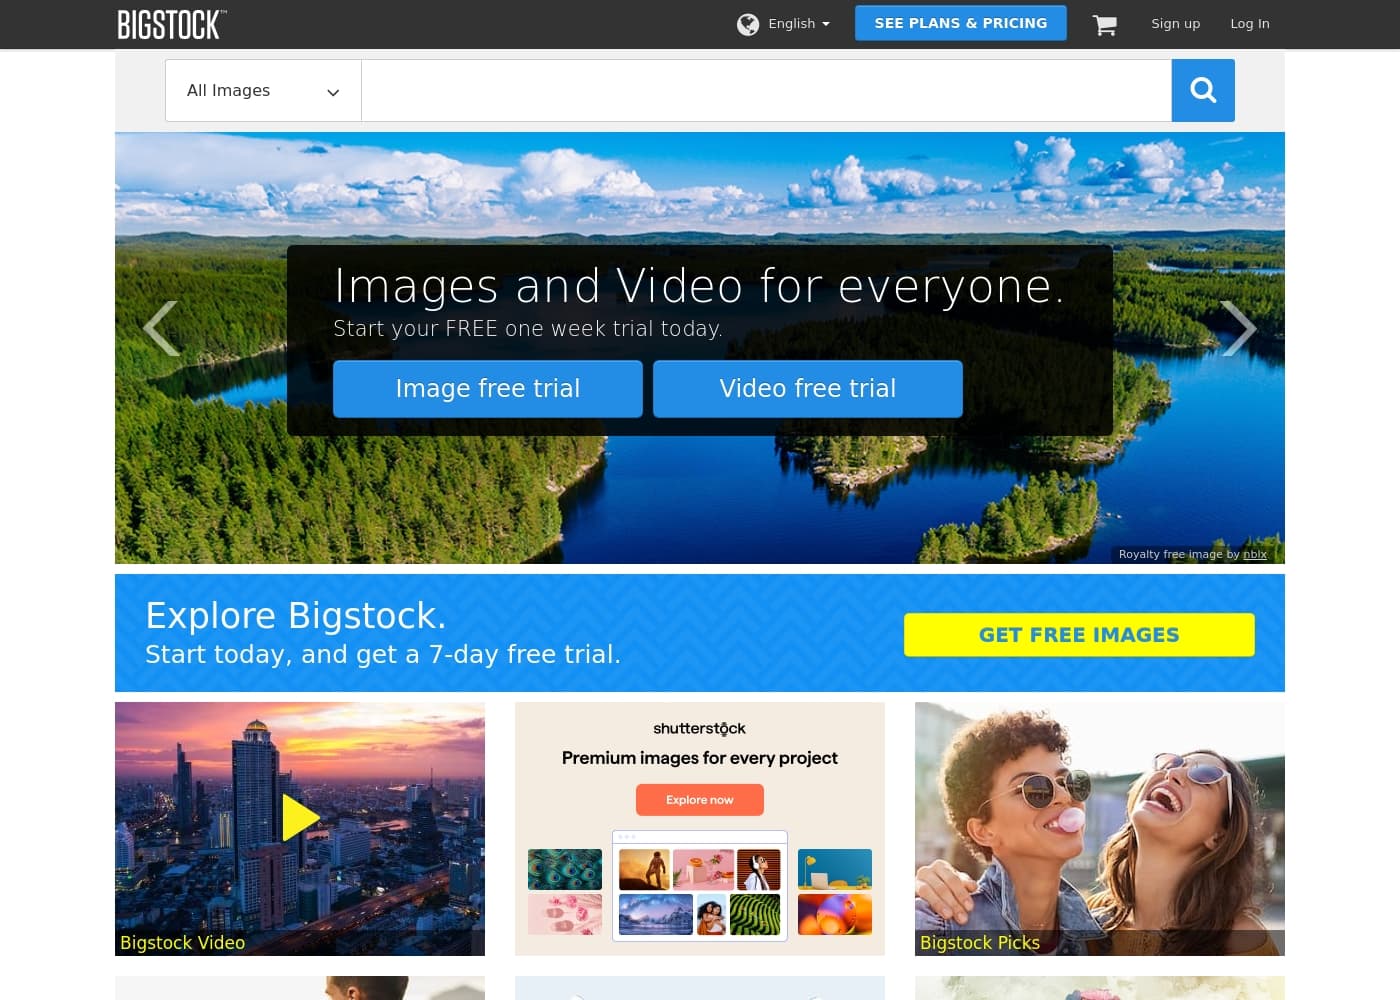Click the magnifying glass search button
Image resolution: width=1400 pixels, height=1000 pixels.
pos(1202,91)
